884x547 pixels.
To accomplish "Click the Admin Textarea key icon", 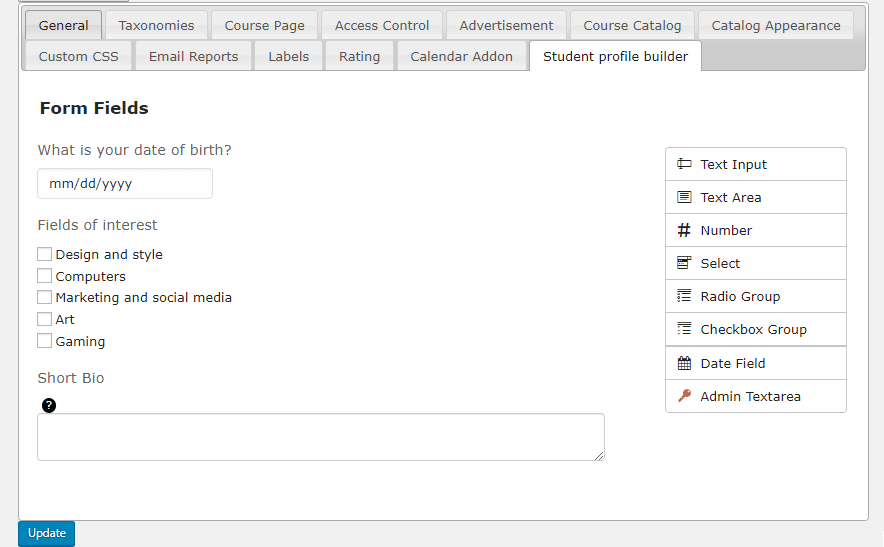I will click(x=684, y=396).
